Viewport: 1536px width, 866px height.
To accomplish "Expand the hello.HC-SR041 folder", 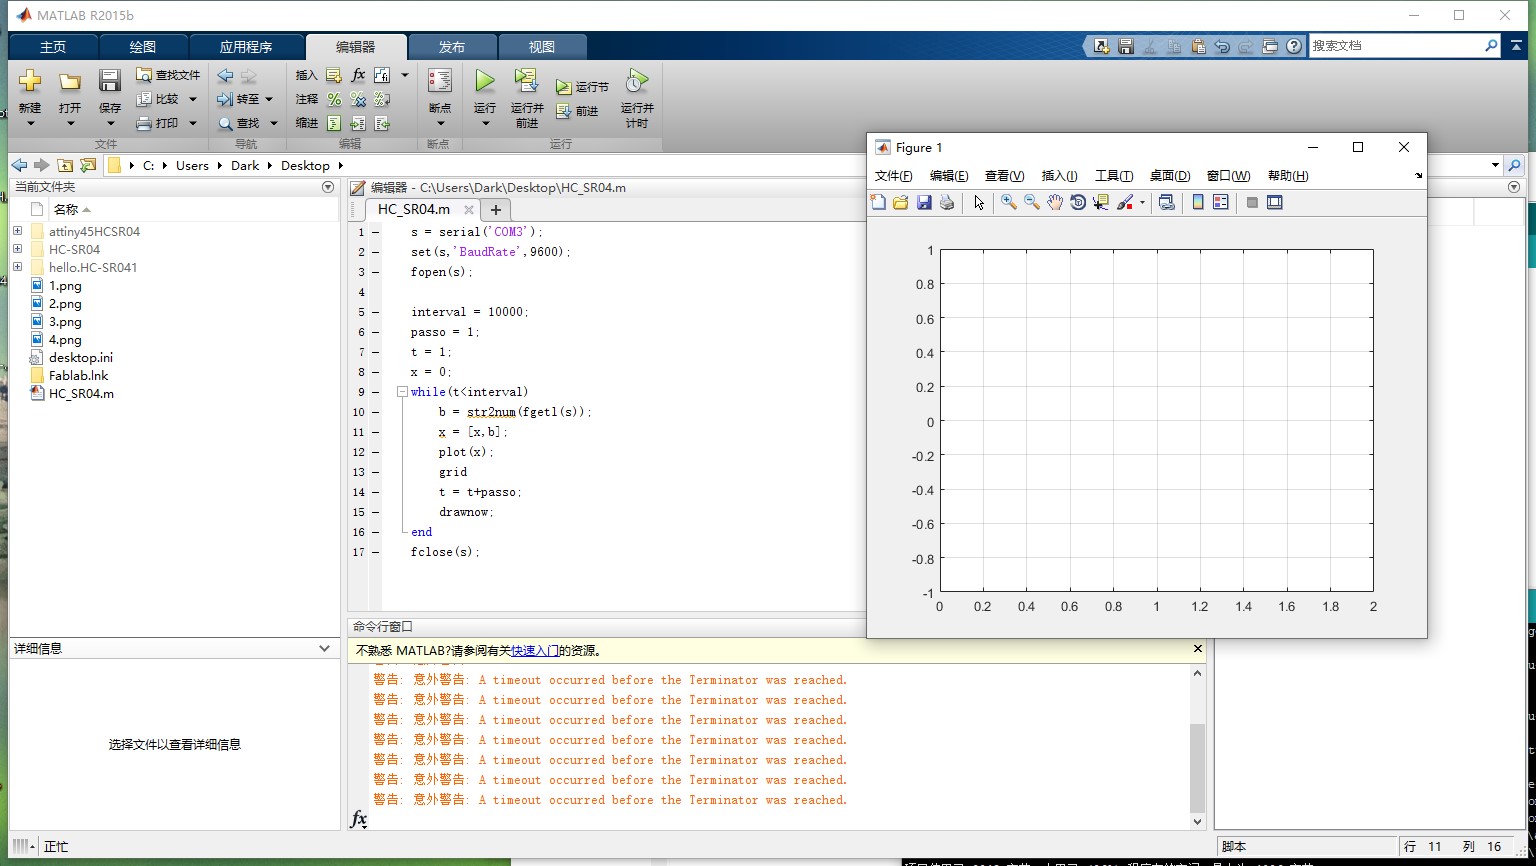I will coord(18,267).
